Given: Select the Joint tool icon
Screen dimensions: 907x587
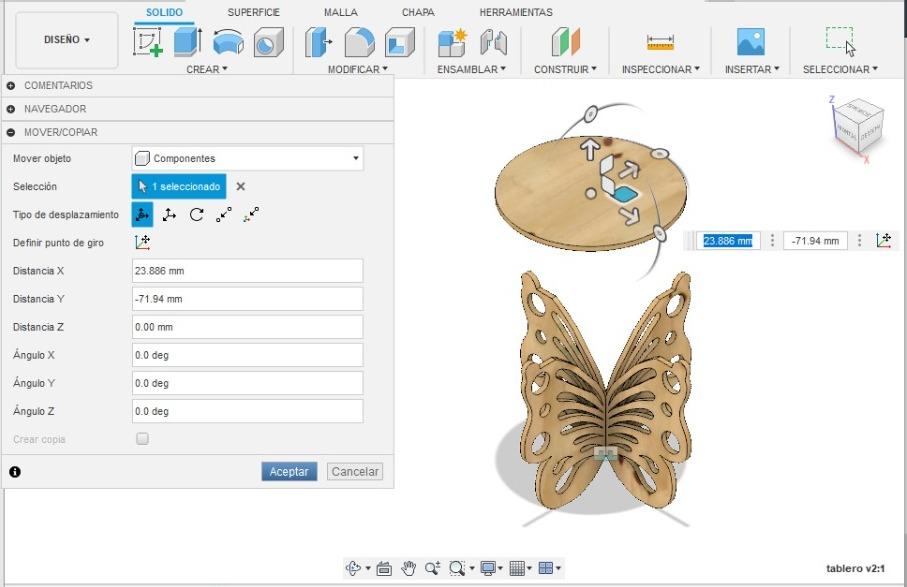Looking at the screenshot, I should pyautogui.click(x=493, y=42).
